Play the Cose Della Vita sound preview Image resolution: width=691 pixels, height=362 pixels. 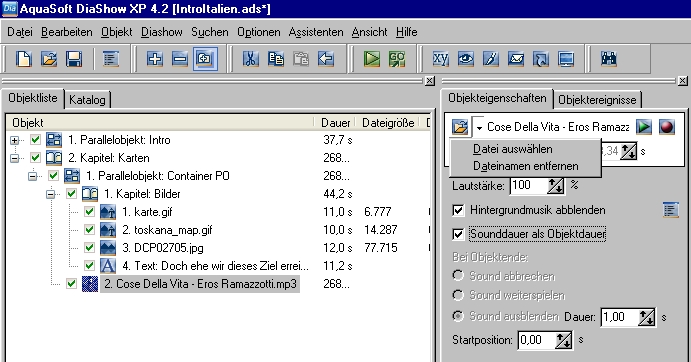644,127
